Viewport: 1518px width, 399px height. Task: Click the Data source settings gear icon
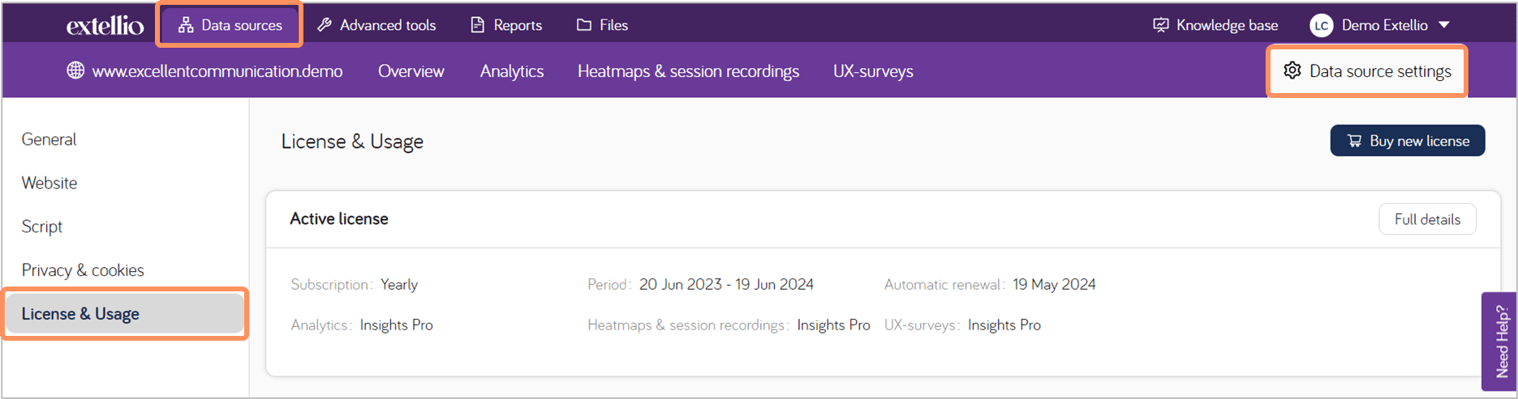point(1292,71)
